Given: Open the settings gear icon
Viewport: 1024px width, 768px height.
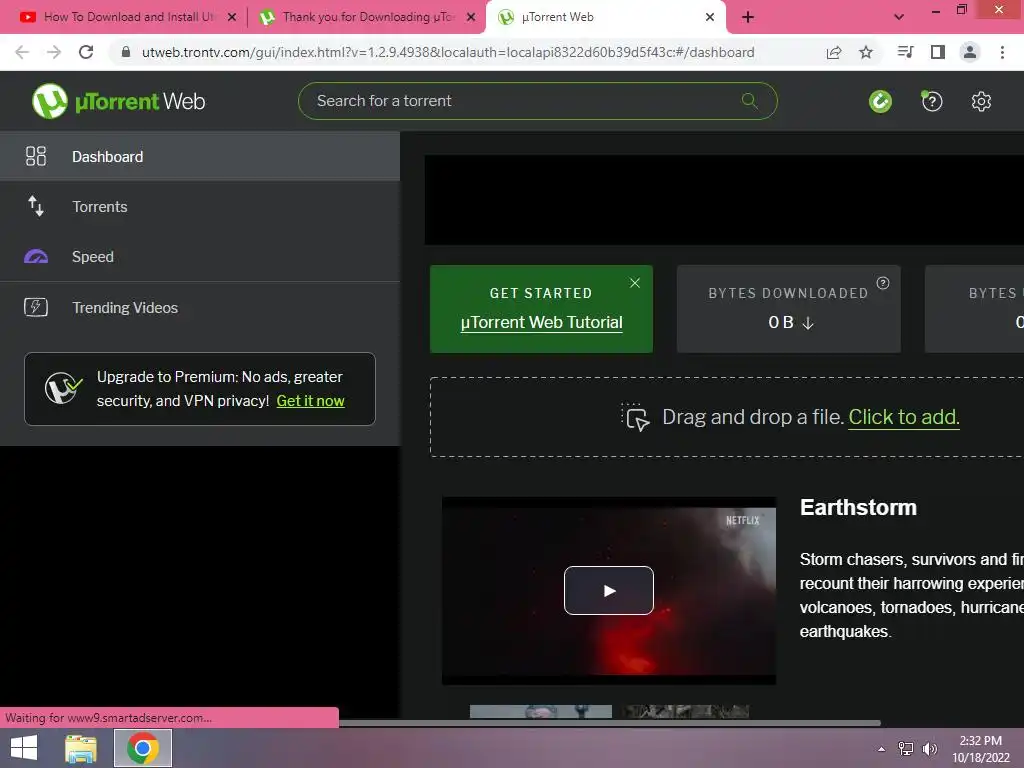Looking at the screenshot, I should click(981, 101).
